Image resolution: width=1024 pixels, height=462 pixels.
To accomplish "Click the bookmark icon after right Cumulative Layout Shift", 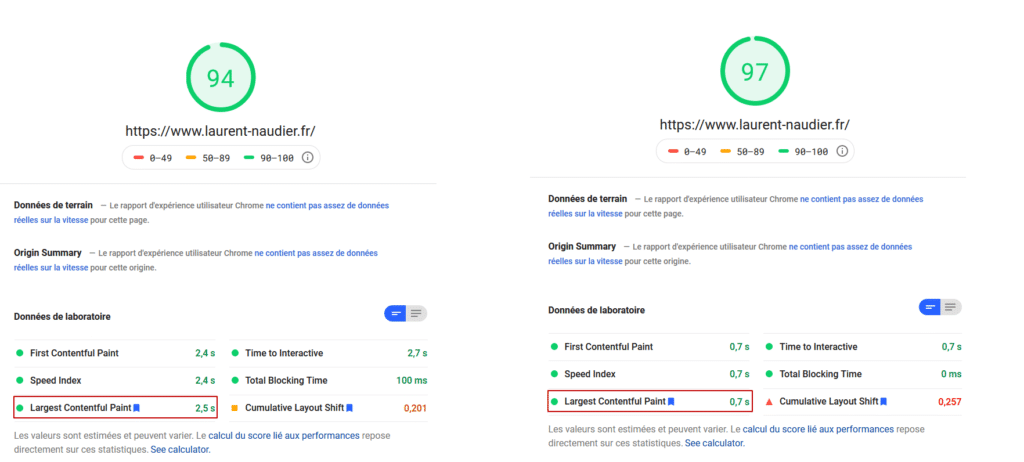I will click(884, 401).
